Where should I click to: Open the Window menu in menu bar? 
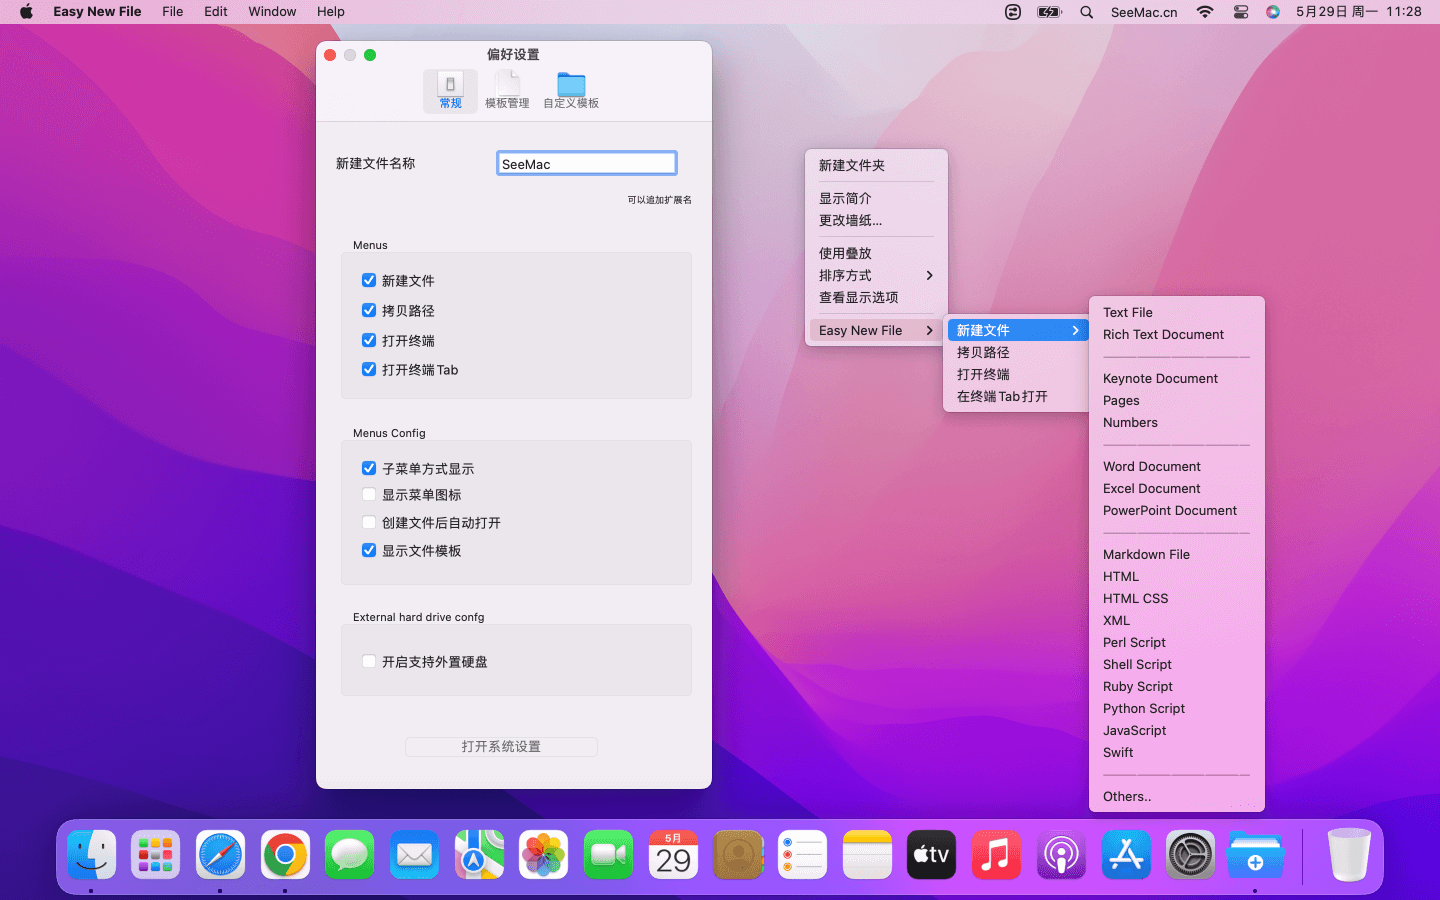click(272, 12)
